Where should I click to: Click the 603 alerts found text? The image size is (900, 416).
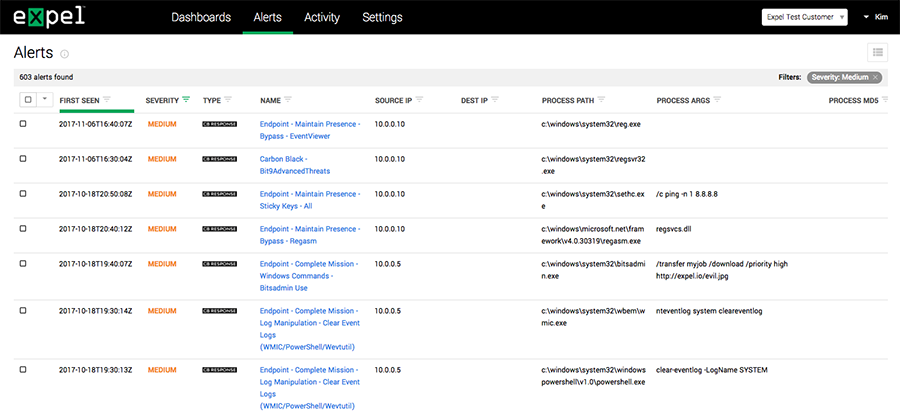46,77
